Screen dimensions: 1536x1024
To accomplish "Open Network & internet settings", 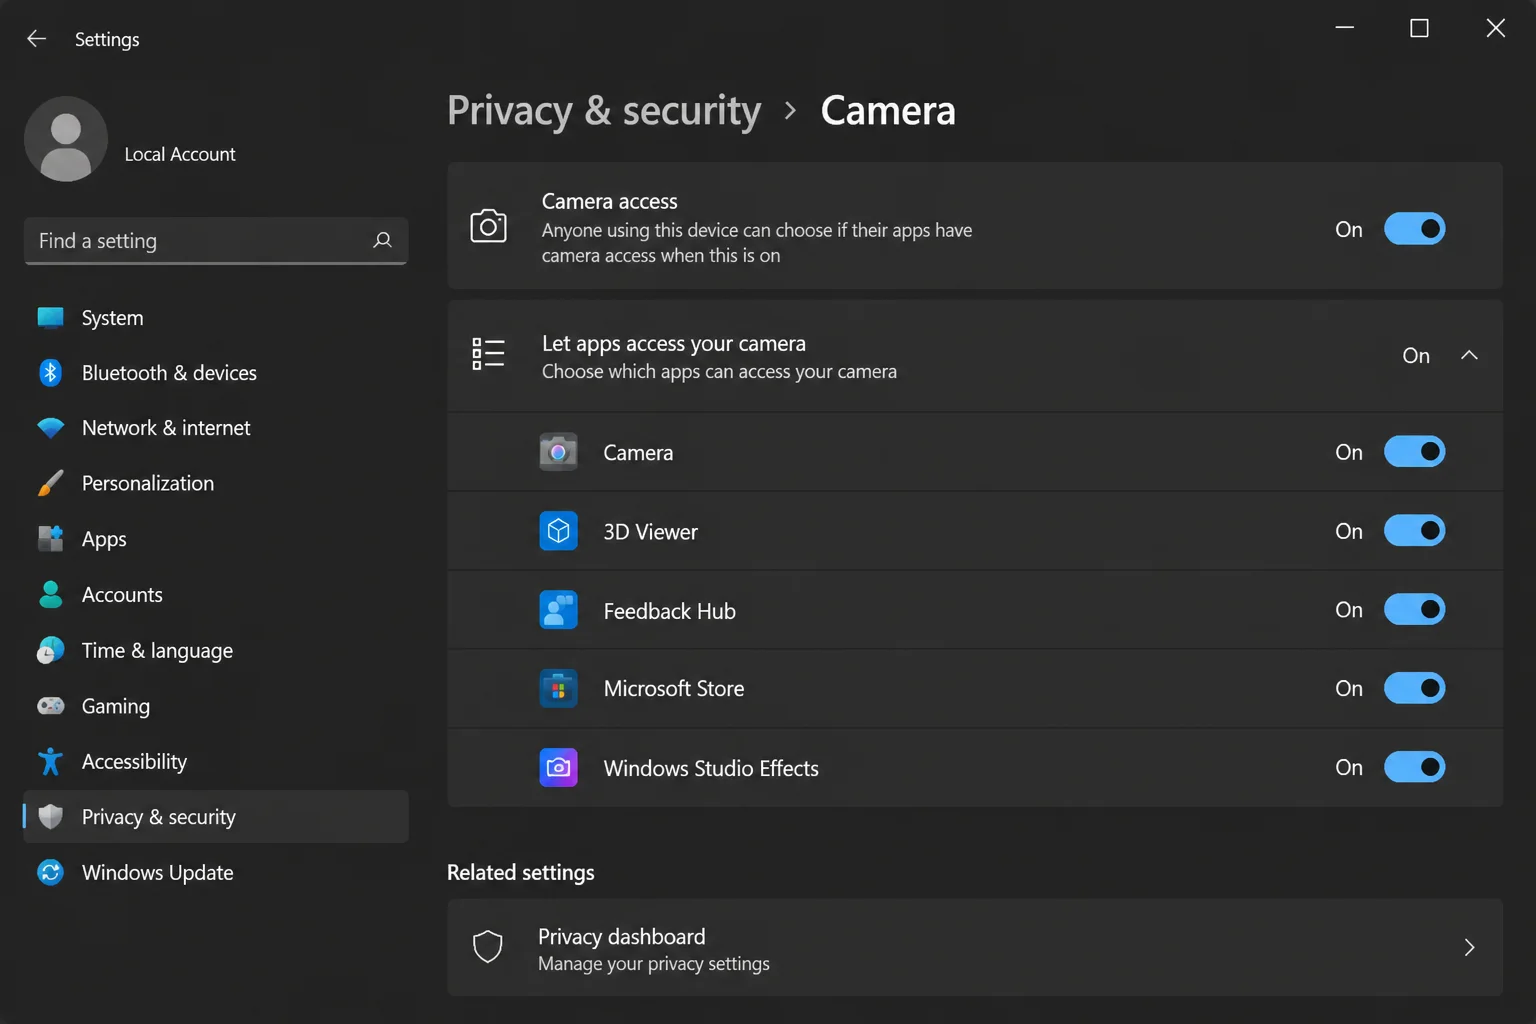I will click(x=216, y=428).
